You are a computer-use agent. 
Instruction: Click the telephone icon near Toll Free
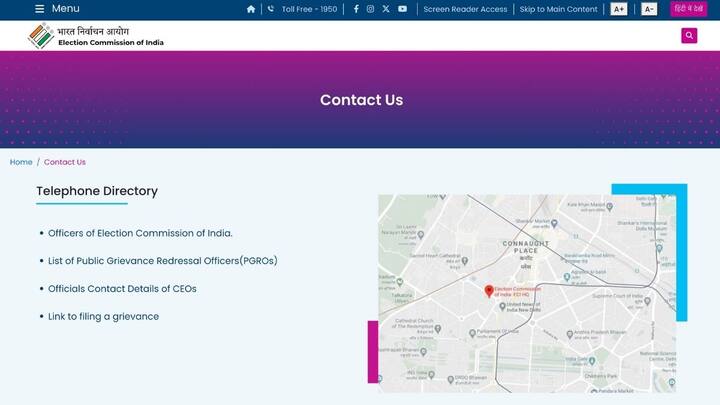[270, 9]
